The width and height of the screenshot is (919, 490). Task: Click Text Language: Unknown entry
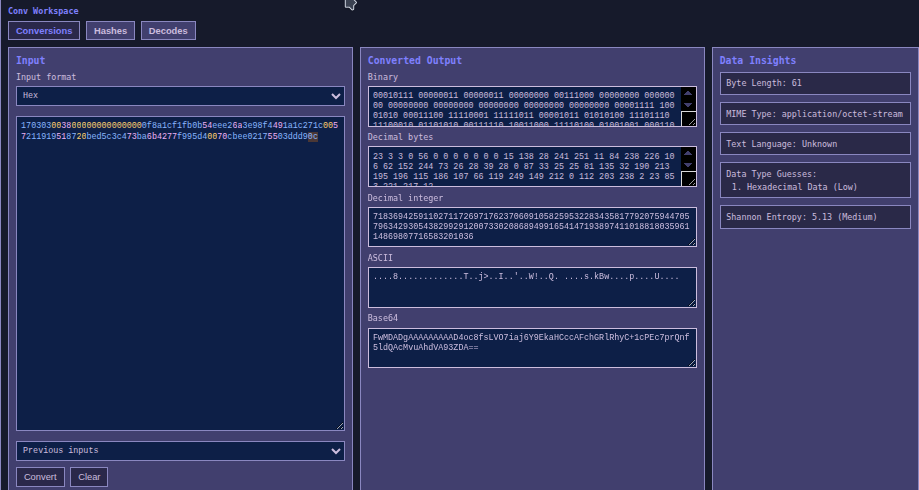(x=815, y=144)
